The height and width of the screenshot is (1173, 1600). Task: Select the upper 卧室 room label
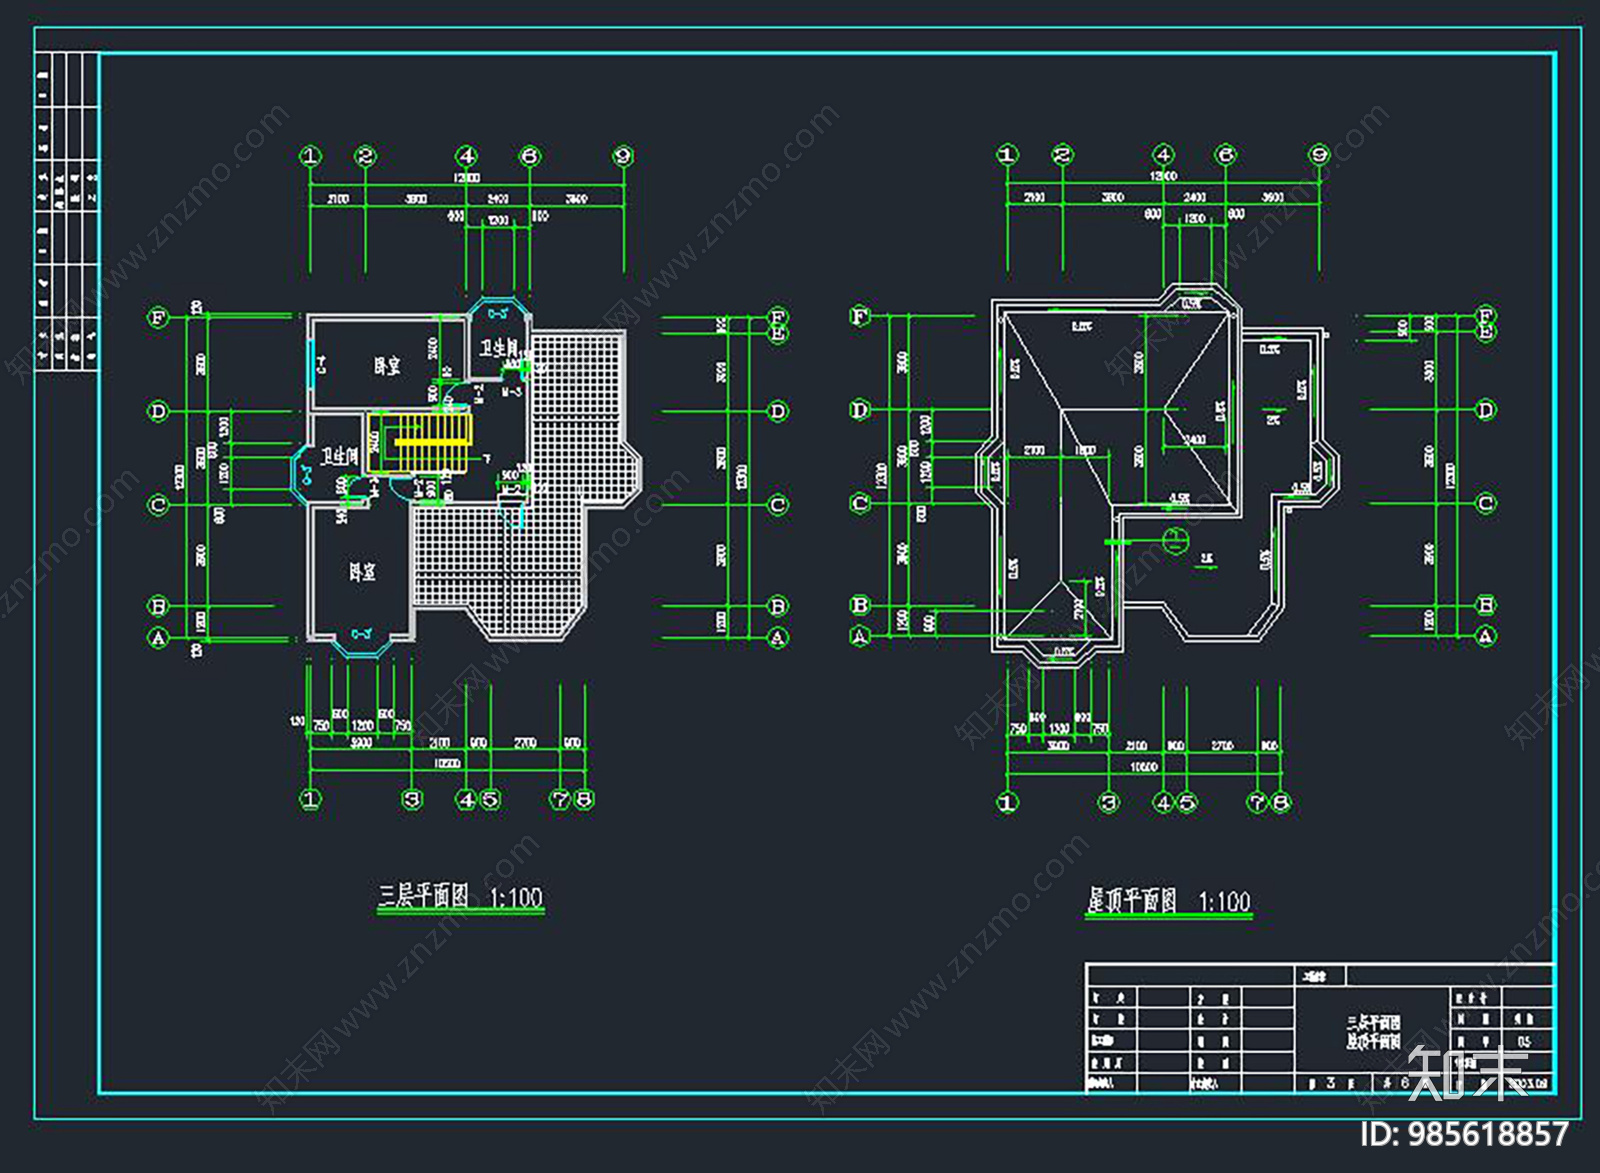pyautogui.click(x=388, y=366)
